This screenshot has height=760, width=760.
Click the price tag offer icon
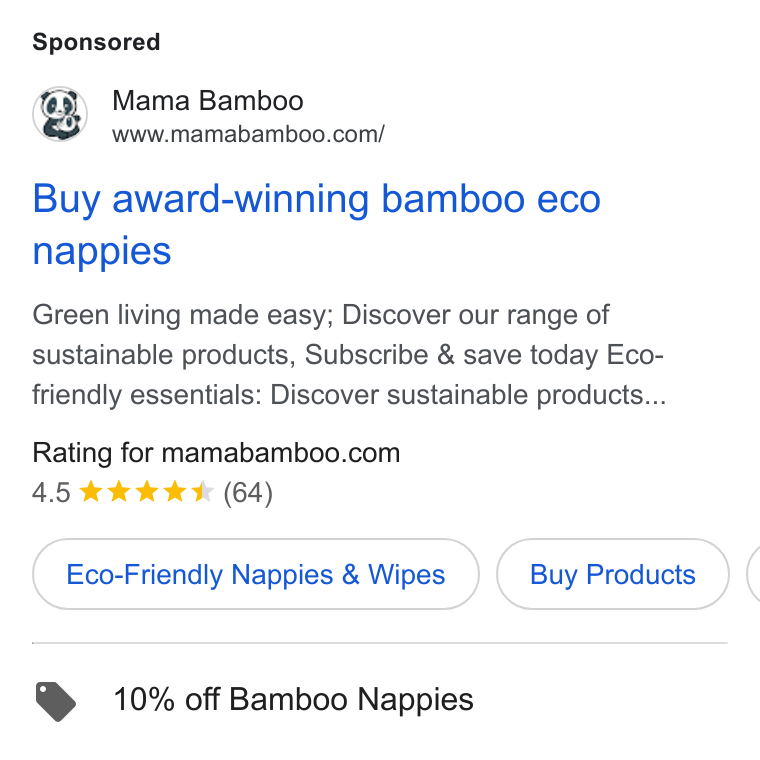pos(56,701)
